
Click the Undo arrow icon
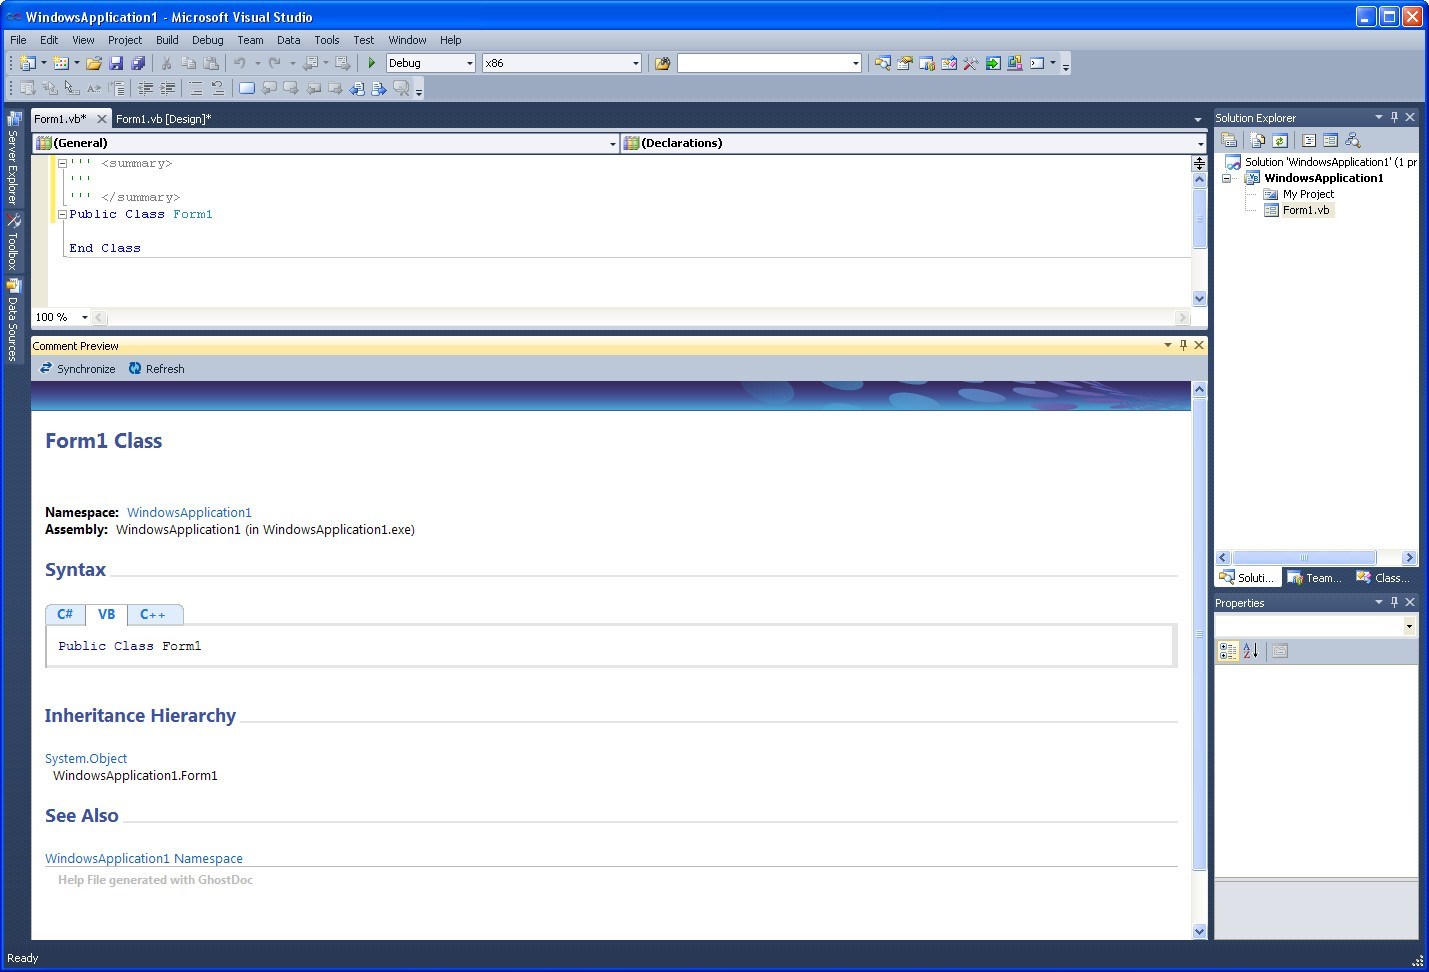239,63
